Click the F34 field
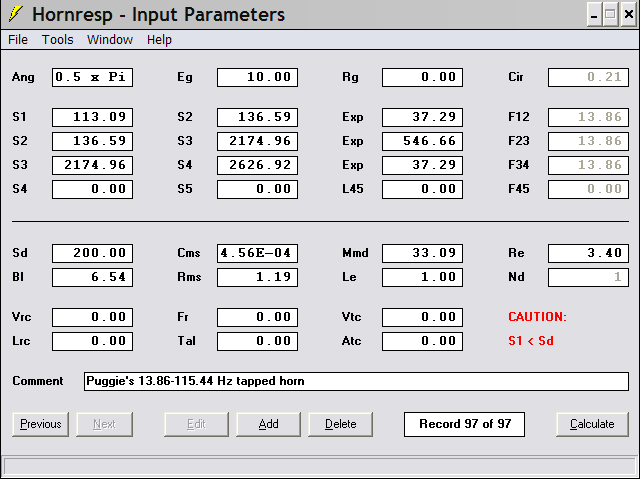The image size is (640, 479). click(x=588, y=165)
